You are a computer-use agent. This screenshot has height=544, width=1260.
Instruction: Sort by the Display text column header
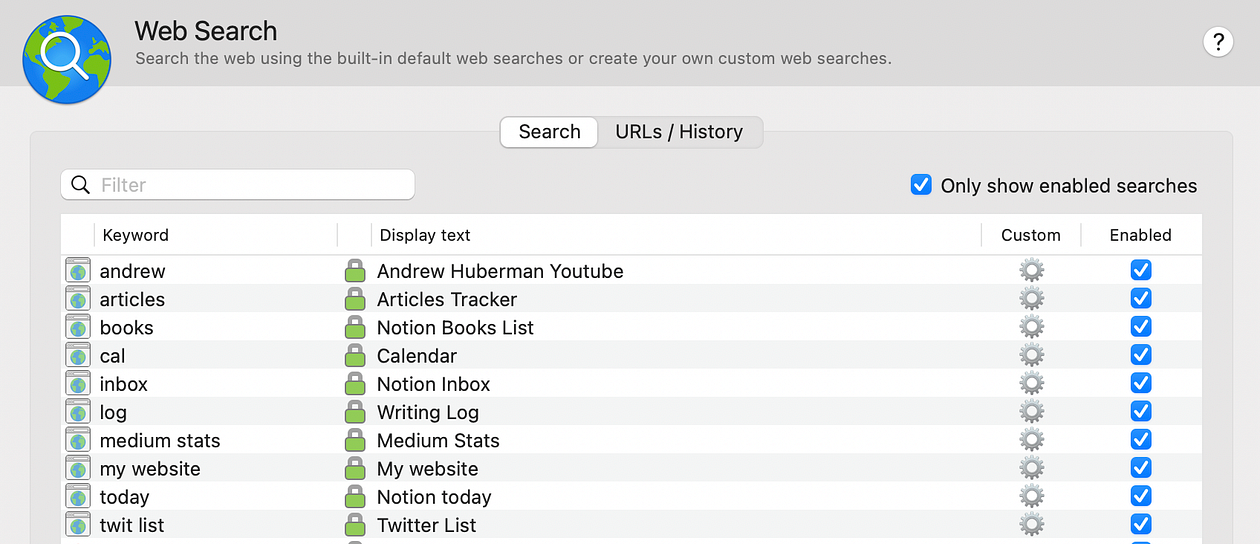tap(425, 235)
